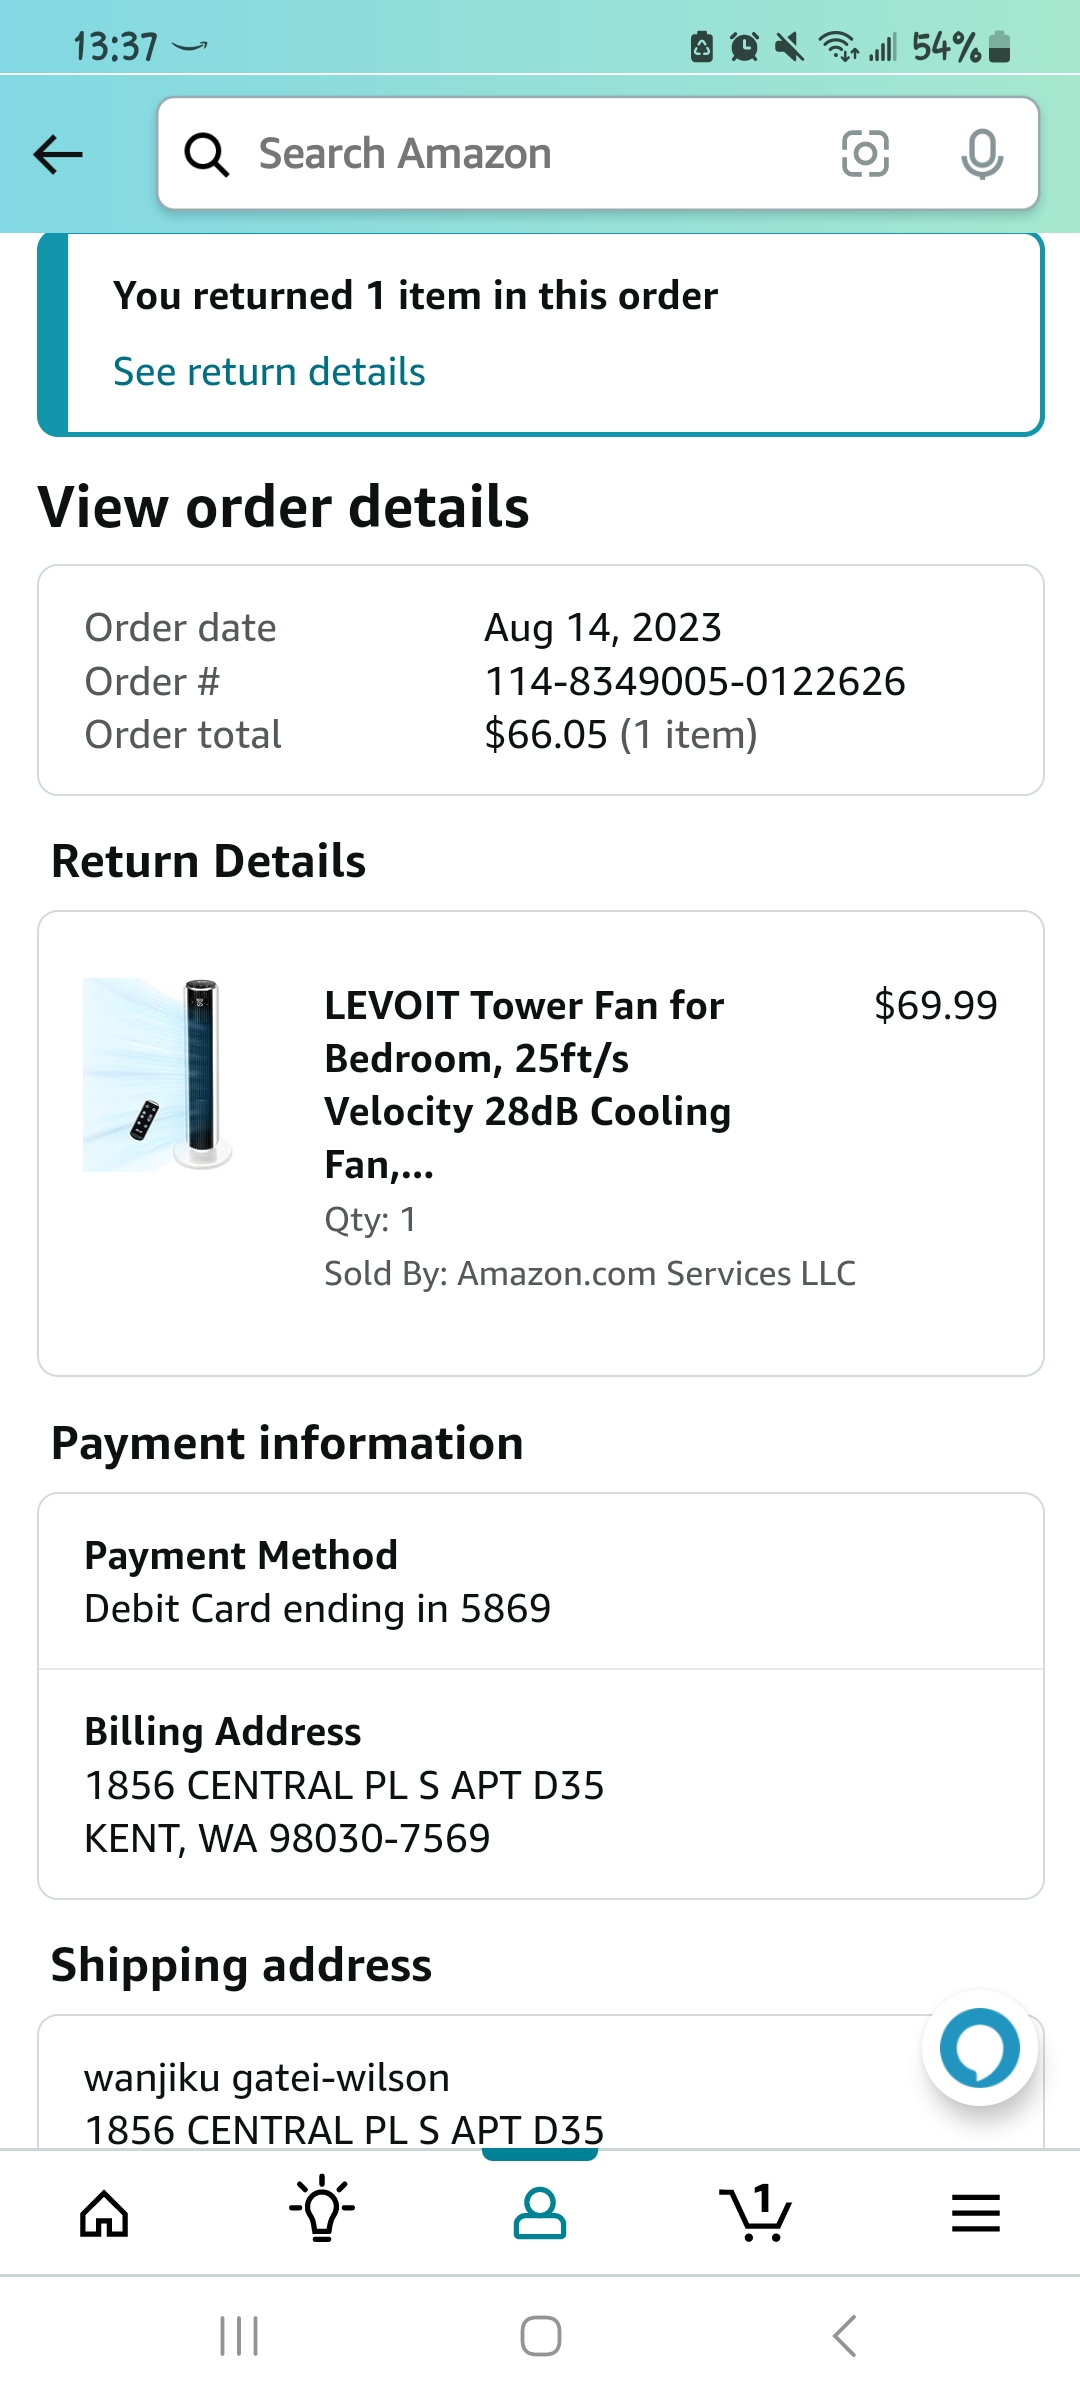Select the profile account tab

pyautogui.click(x=540, y=2212)
